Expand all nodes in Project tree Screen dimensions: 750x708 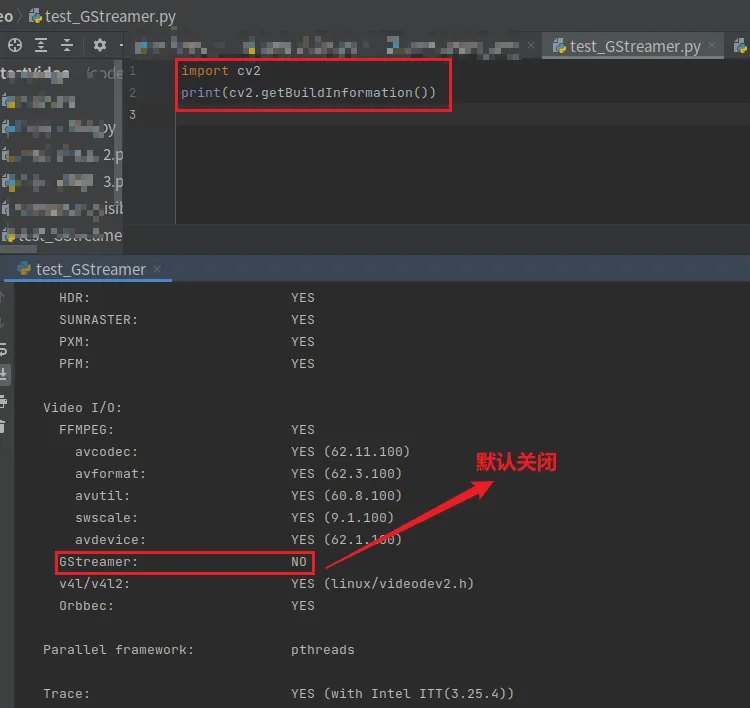pyautogui.click(x=41, y=45)
